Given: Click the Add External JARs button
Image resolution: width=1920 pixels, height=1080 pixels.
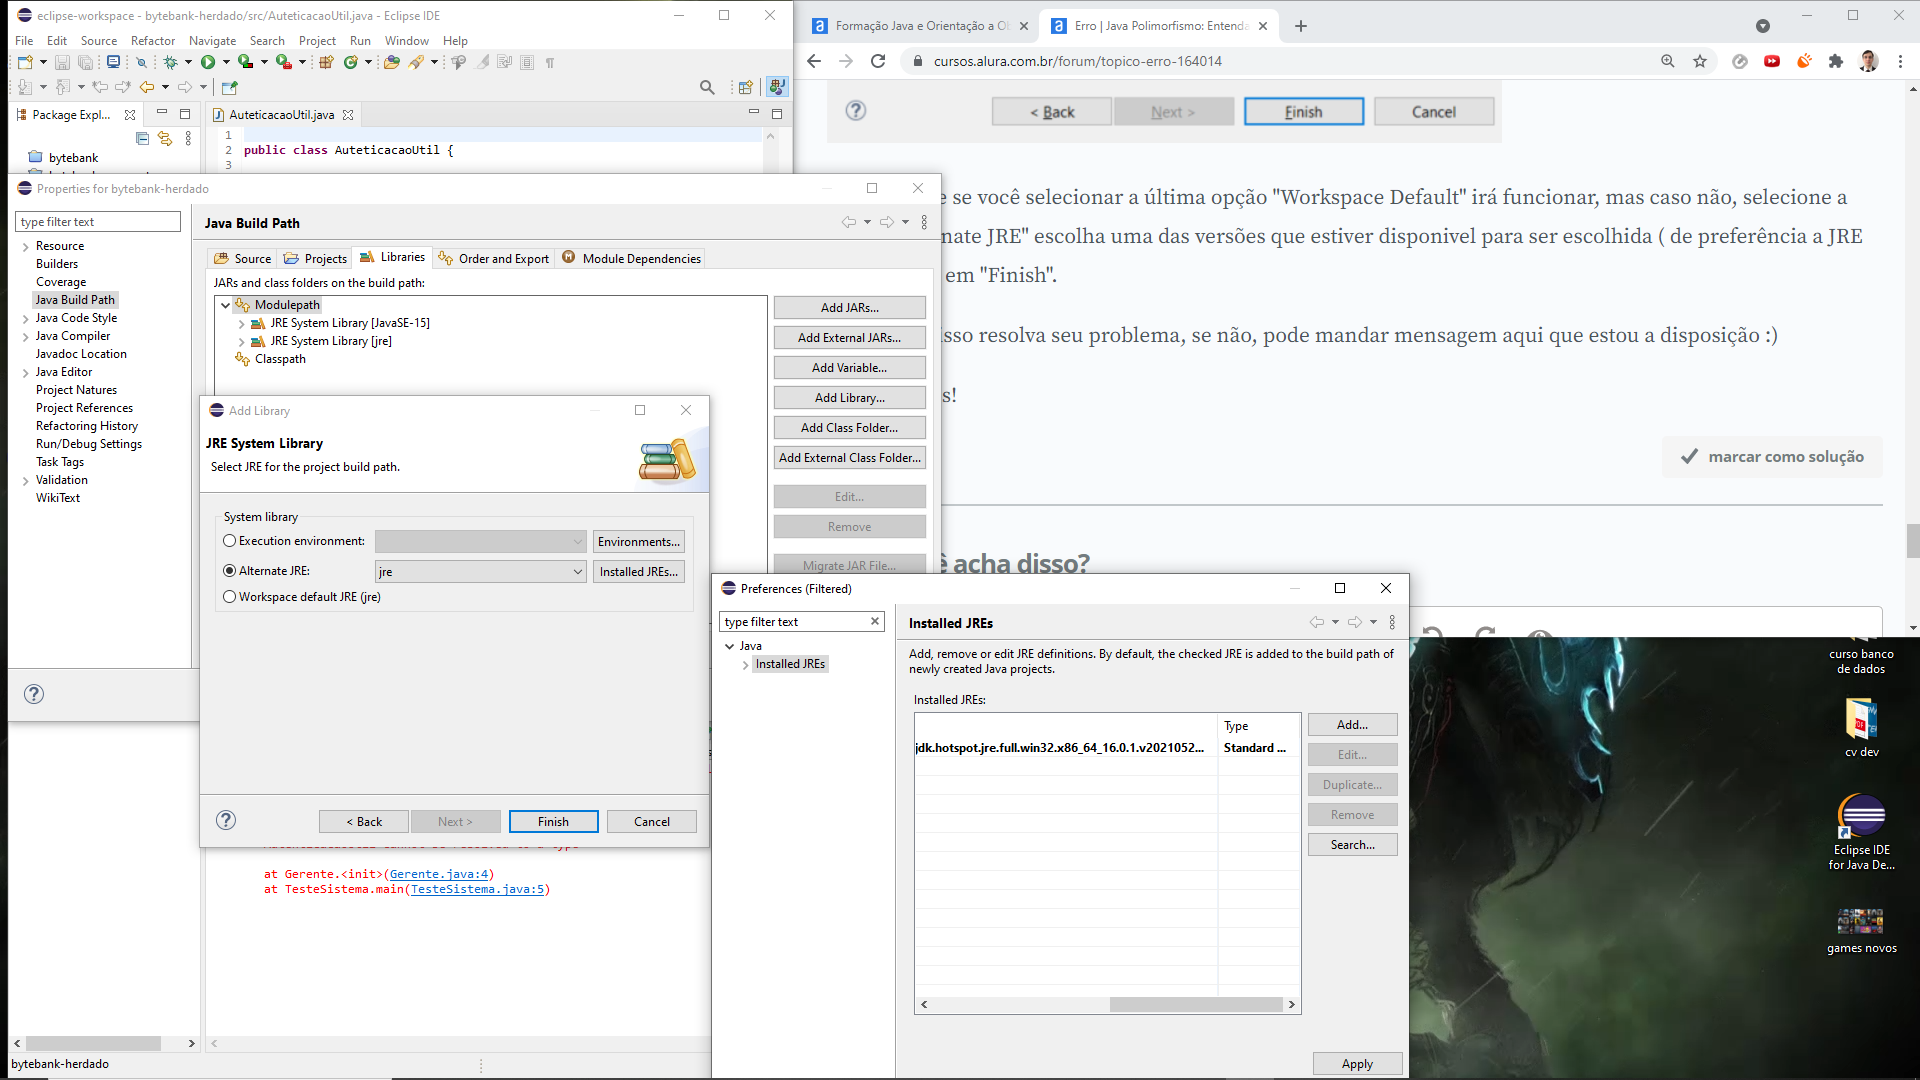Looking at the screenshot, I should pos(849,336).
